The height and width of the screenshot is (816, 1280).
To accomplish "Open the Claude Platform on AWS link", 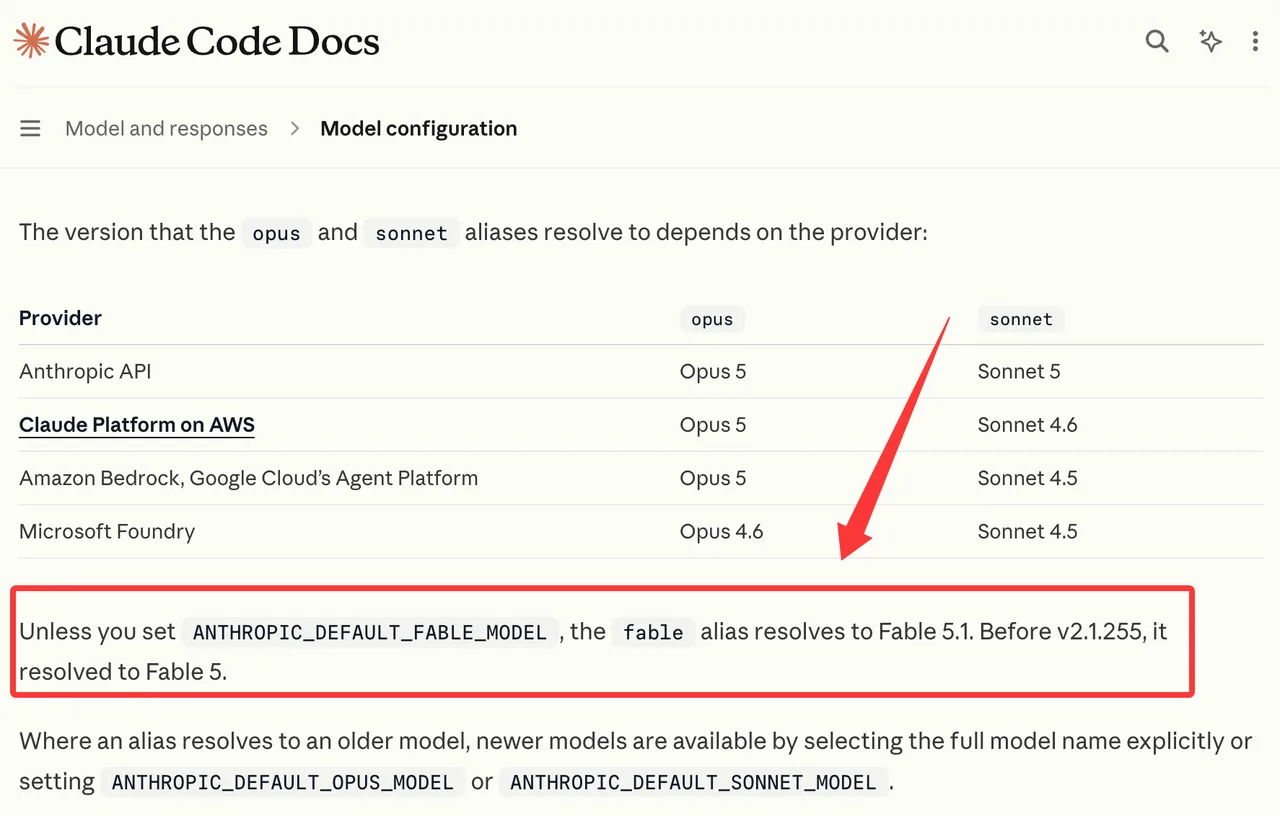I will pos(137,425).
